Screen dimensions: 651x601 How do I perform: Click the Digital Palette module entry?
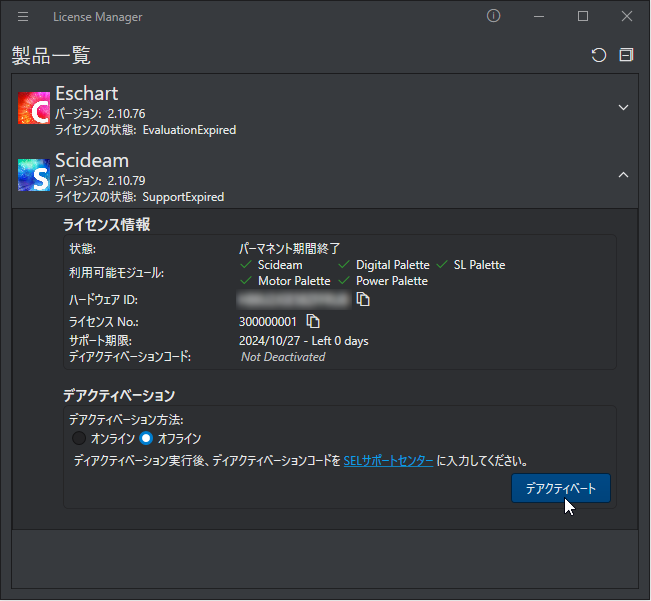click(384, 265)
